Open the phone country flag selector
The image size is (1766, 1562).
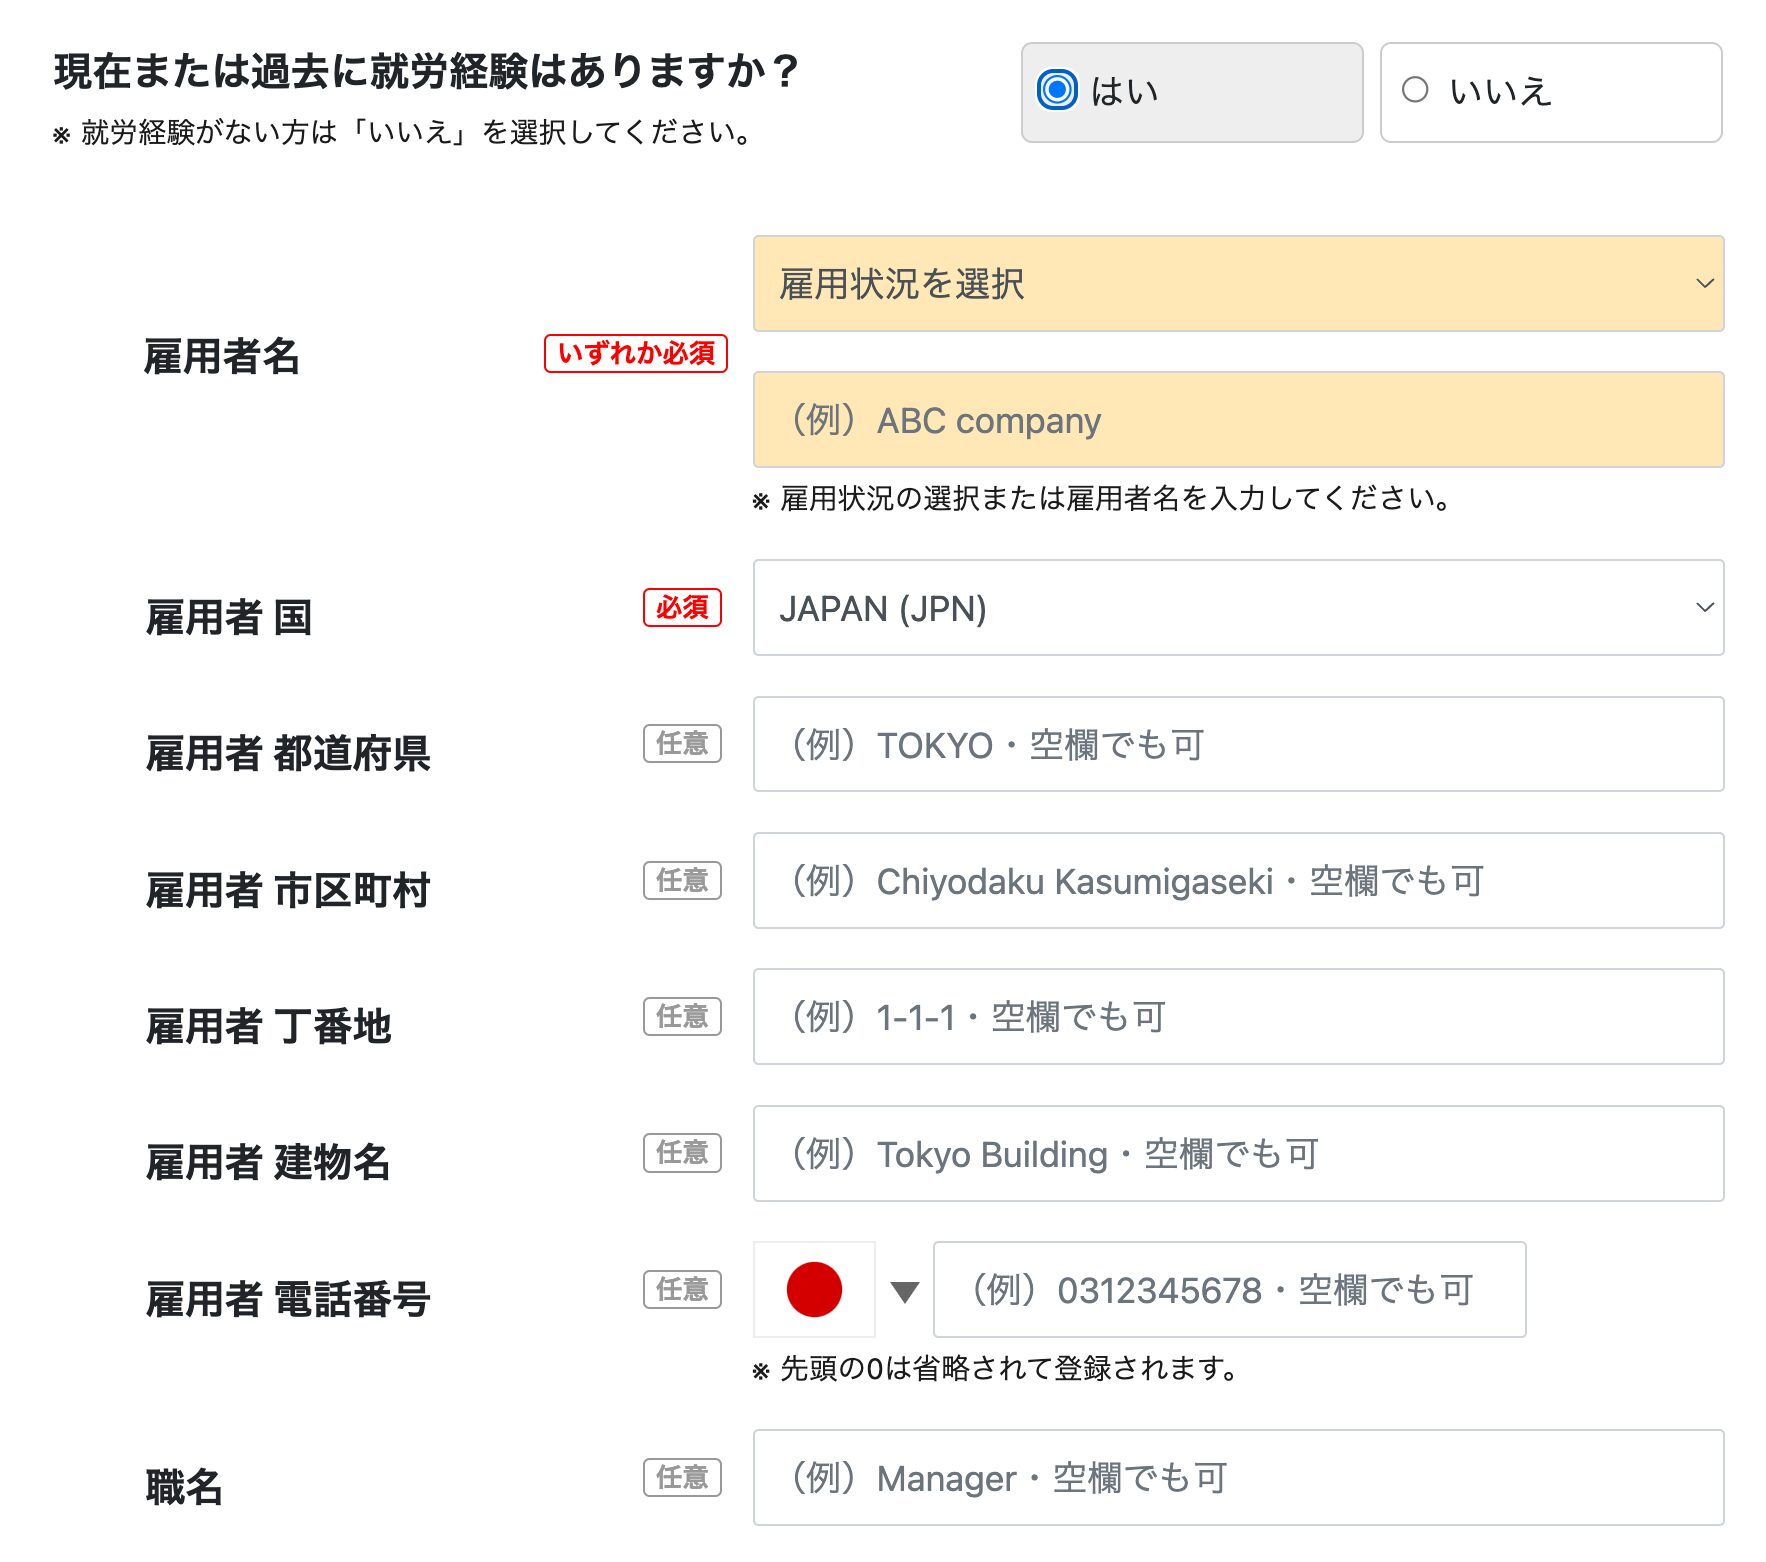pos(813,1290)
